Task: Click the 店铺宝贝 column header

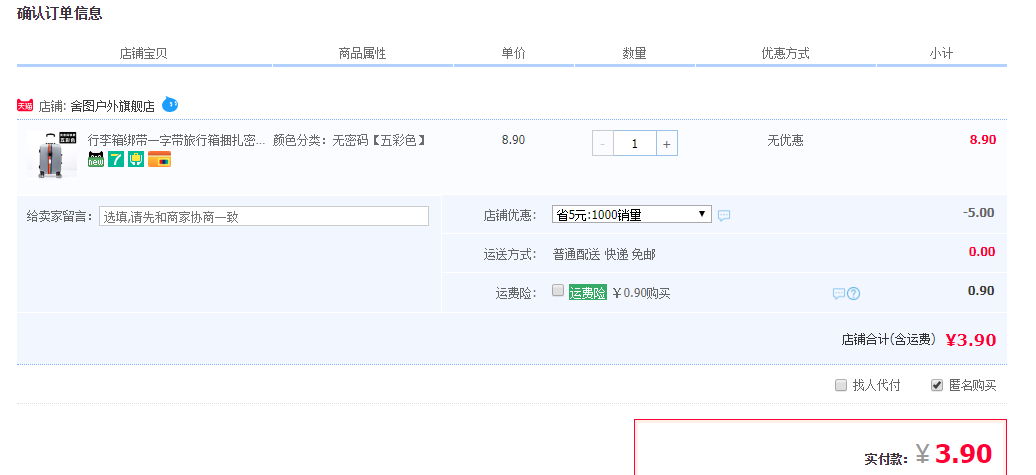Action: click(143, 54)
